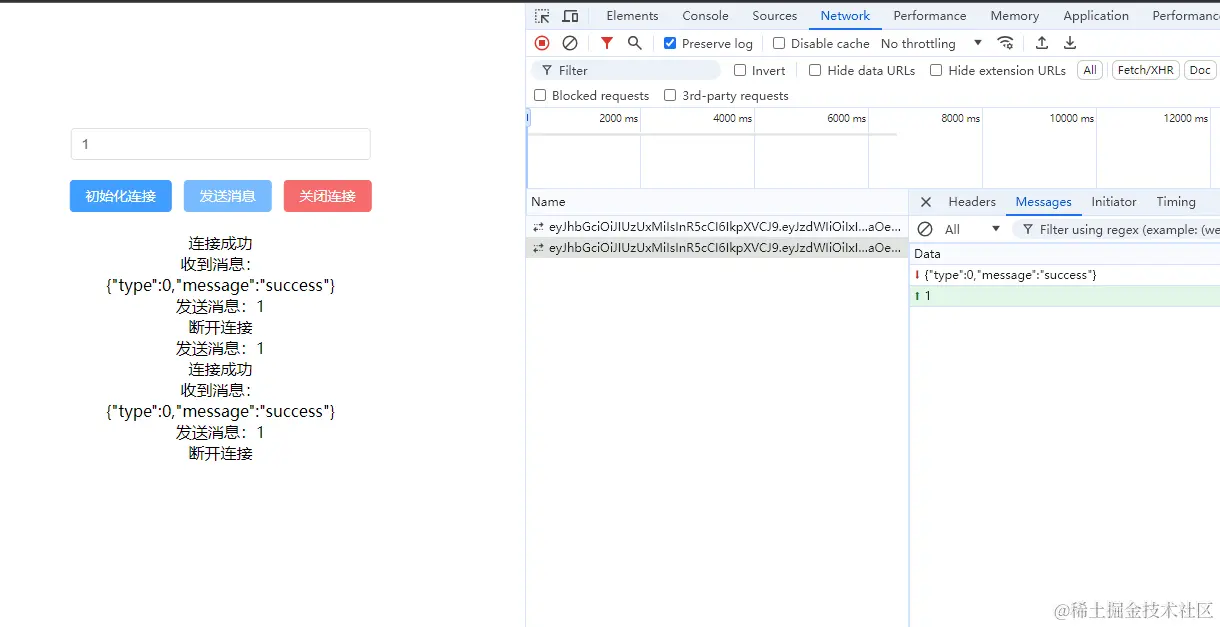
Task: Select the first WebSocket request row
Action: point(717,227)
